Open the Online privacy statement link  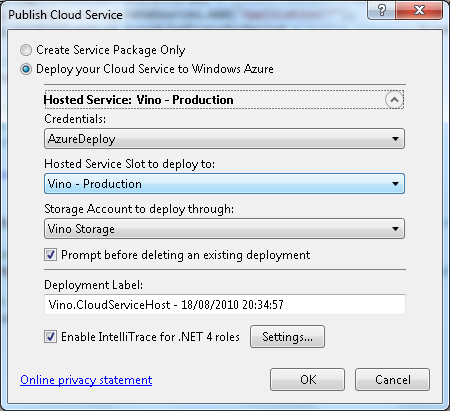[x=86, y=380]
